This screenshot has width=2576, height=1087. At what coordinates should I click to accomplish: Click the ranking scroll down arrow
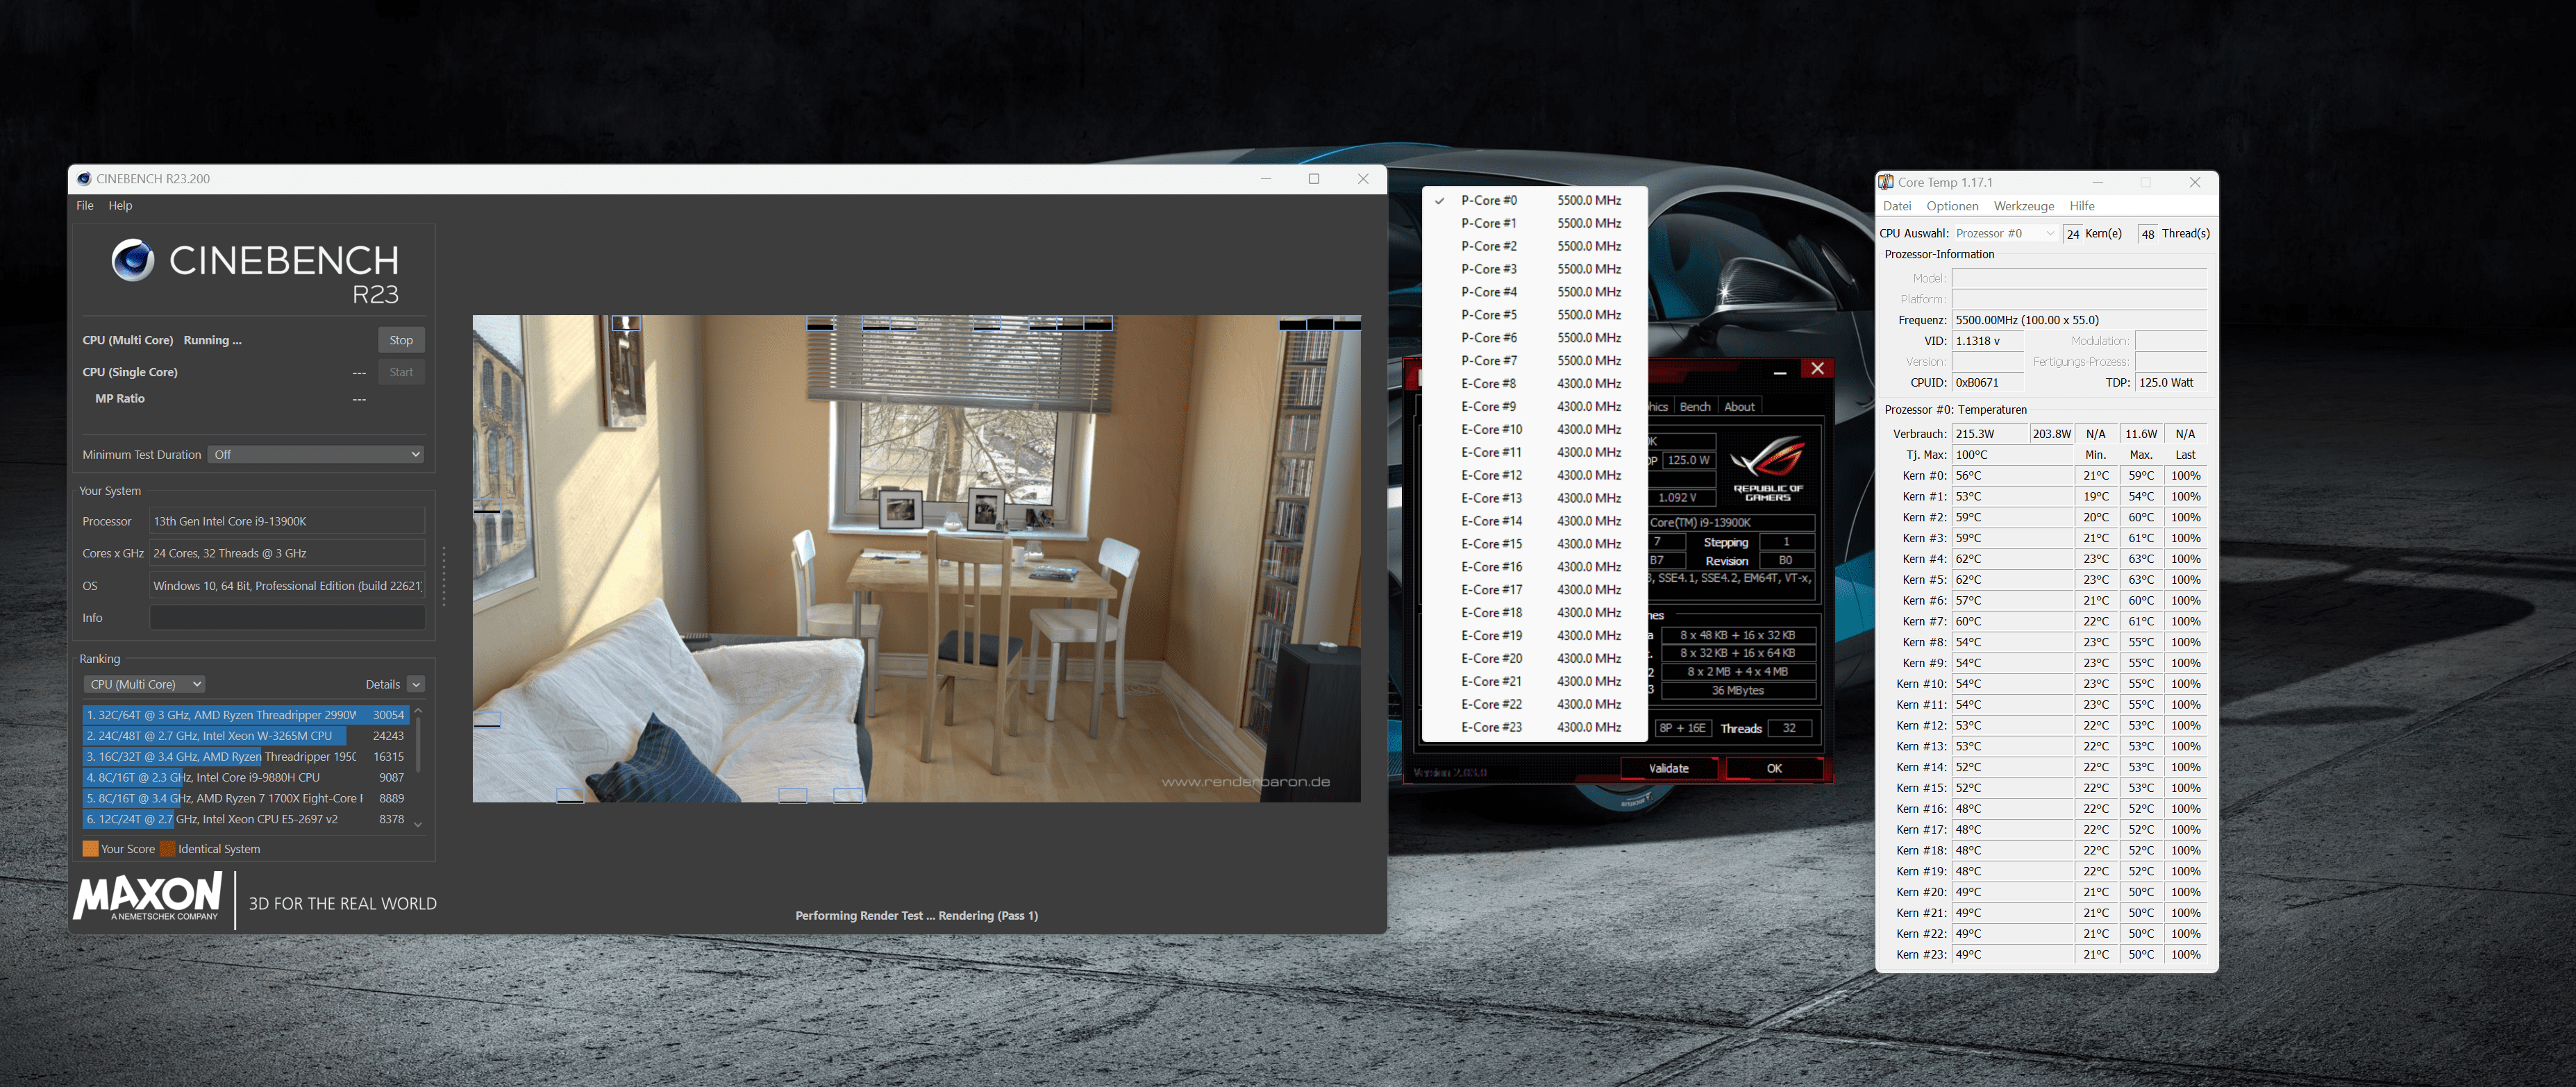tap(418, 825)
